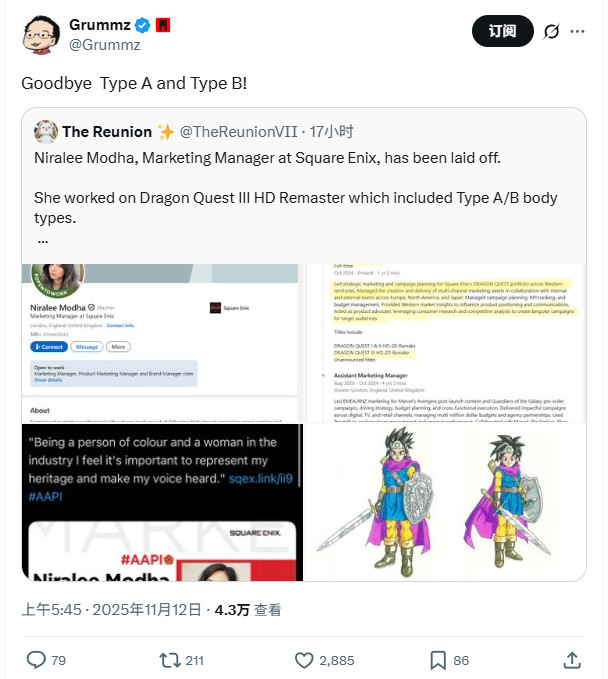Click the share upload icon
Viewport: 608px width, 679px height.
pos(572,660)
